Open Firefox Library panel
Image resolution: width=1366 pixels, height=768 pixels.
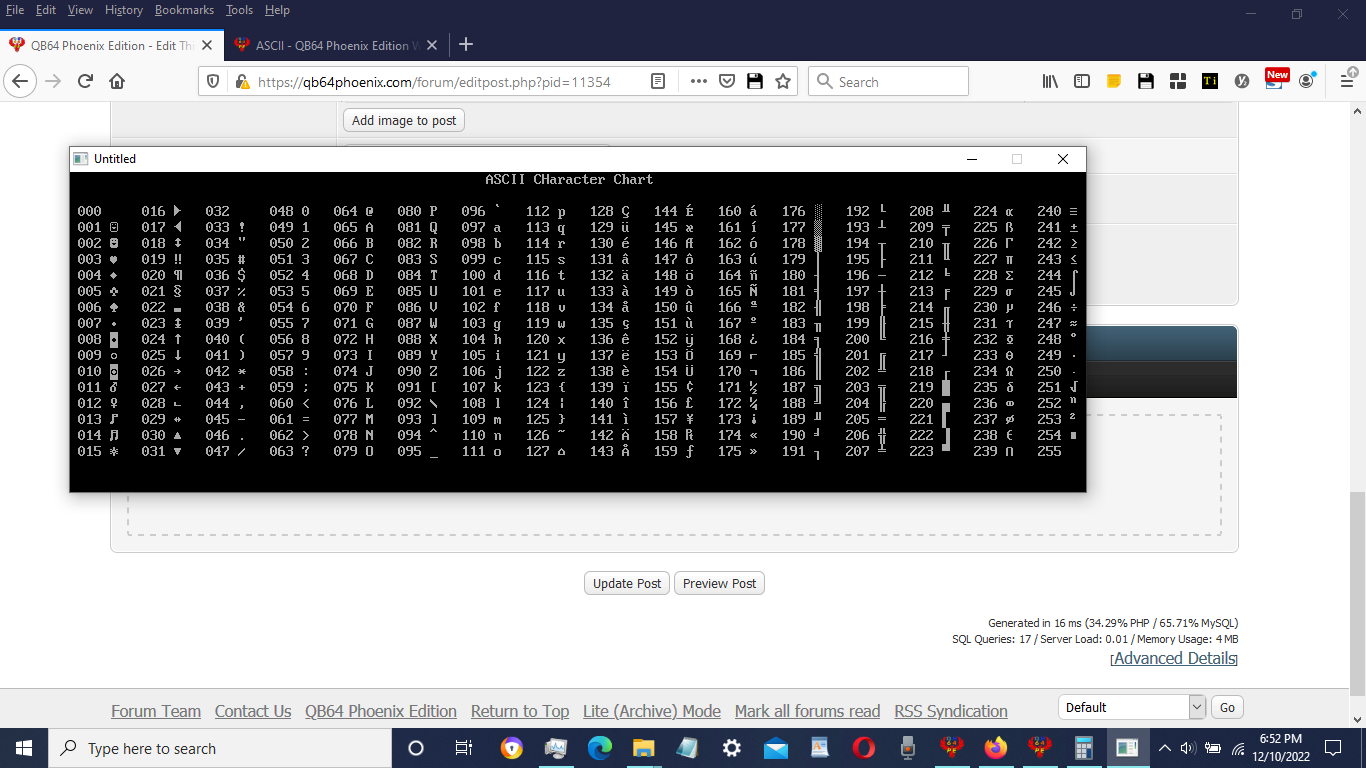pos(1050,81)
